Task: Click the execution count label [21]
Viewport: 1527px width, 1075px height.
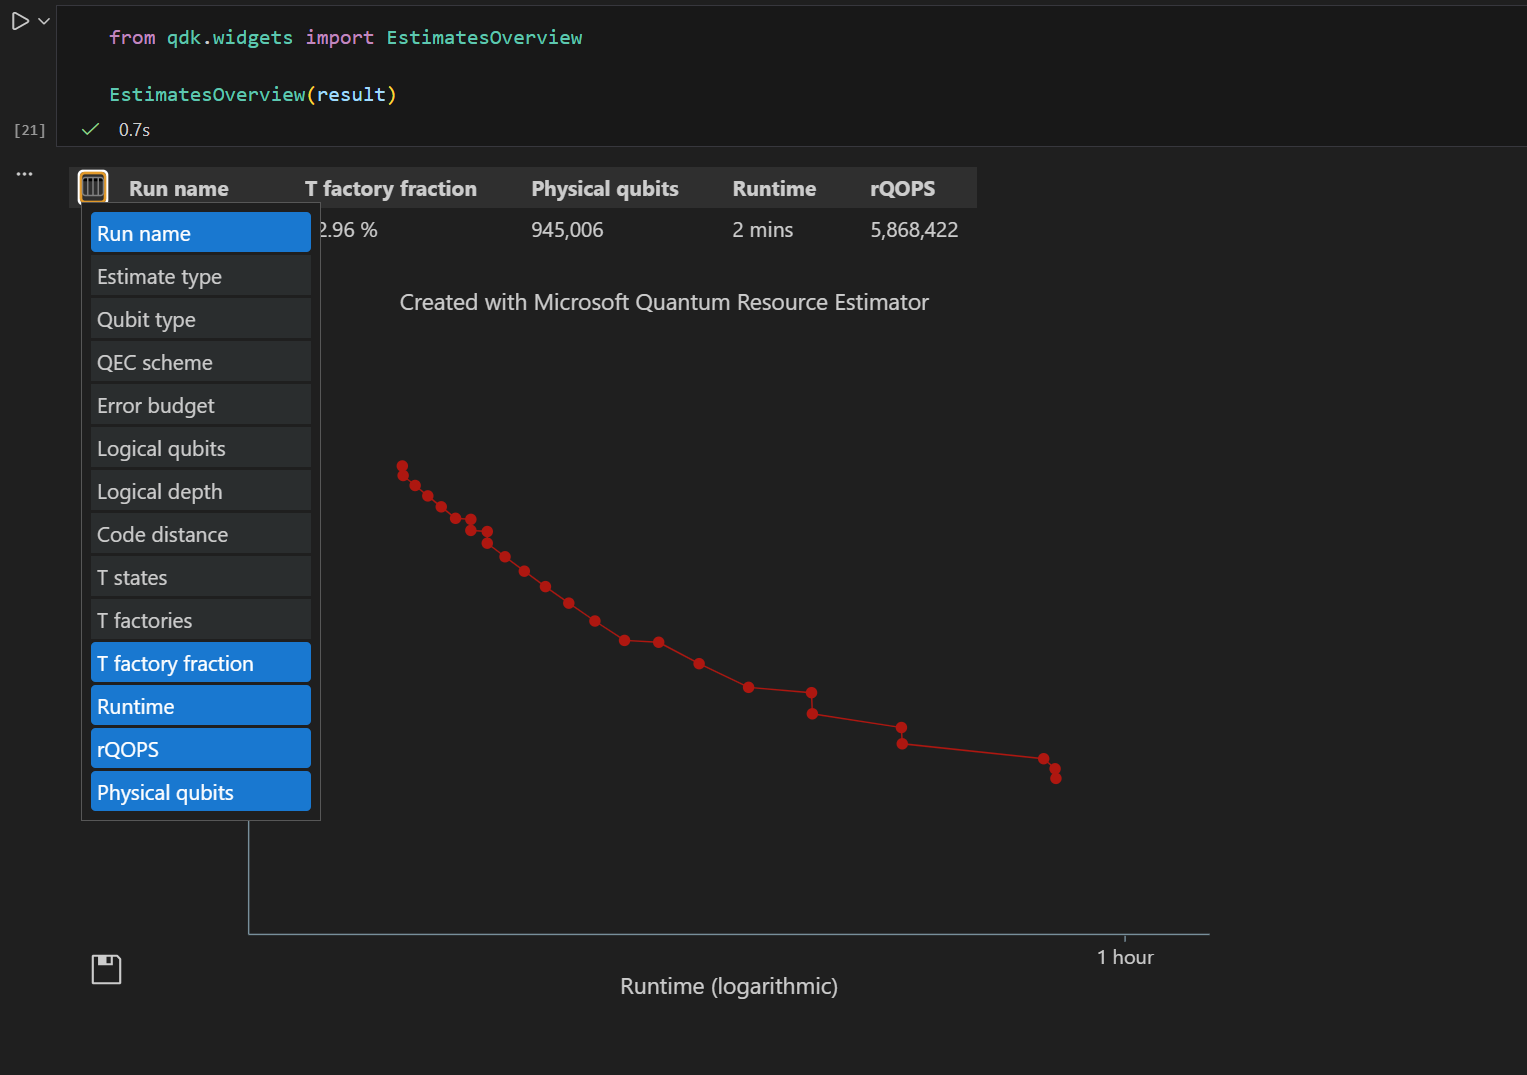Action: click(29, 129)
